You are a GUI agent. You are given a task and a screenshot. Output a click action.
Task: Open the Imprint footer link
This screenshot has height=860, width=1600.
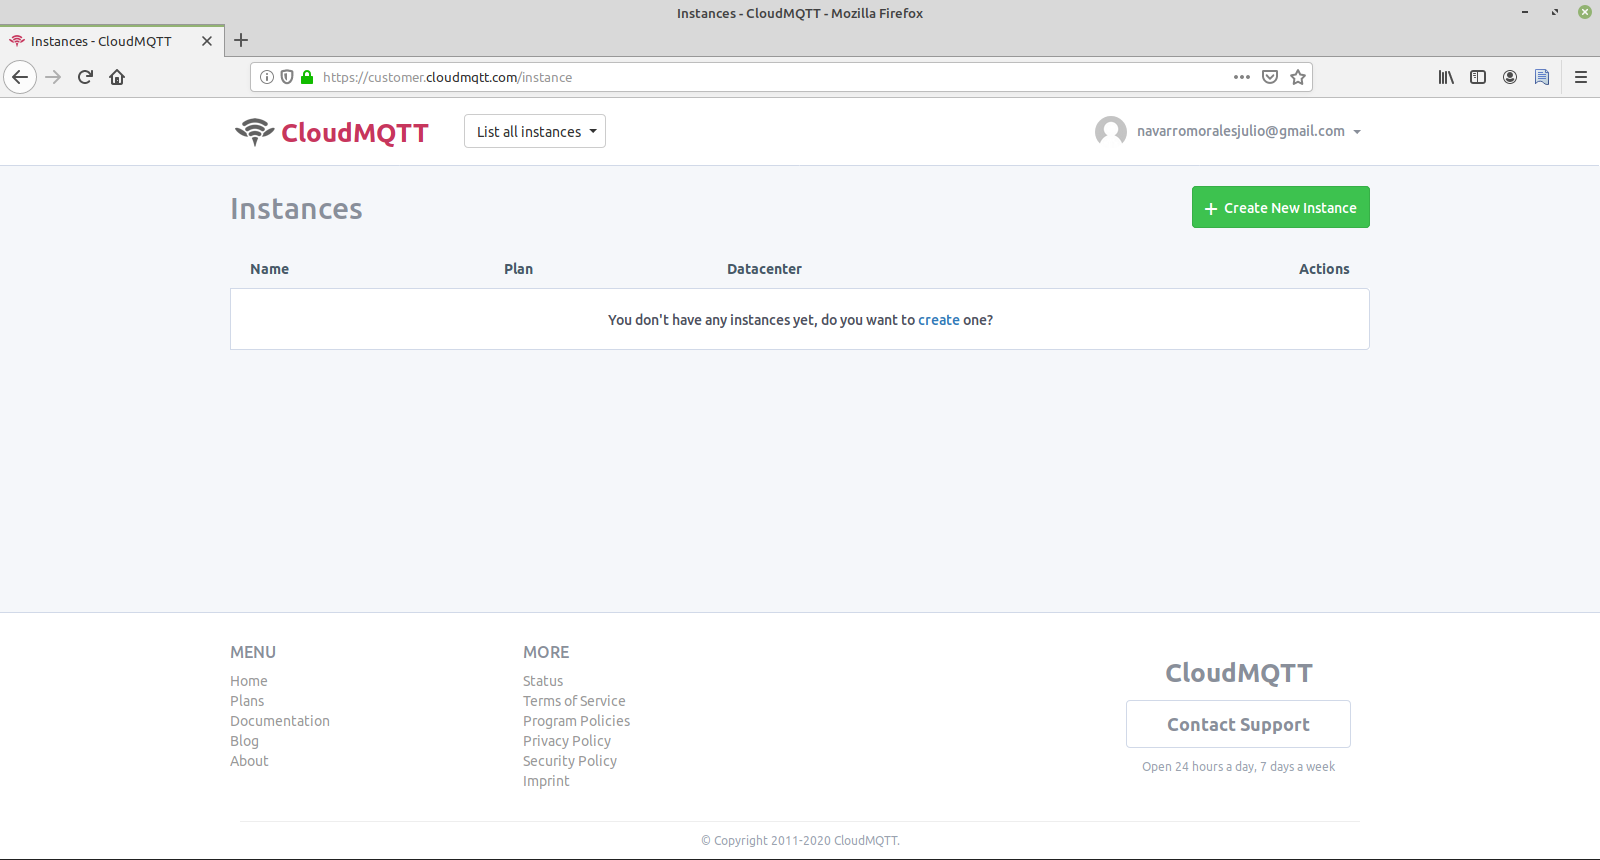tap(546, 781)
